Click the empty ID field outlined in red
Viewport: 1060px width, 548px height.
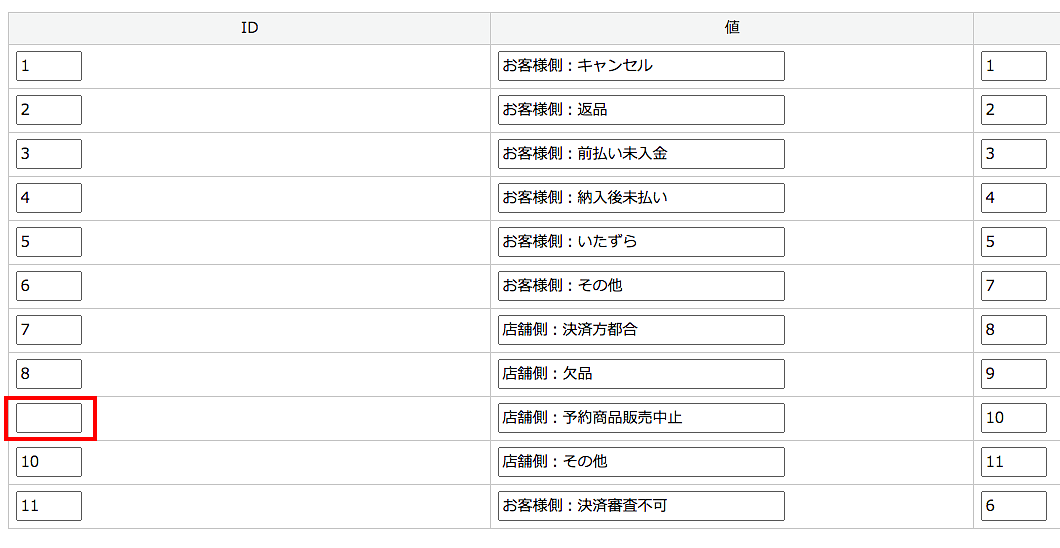coord(49,418)
